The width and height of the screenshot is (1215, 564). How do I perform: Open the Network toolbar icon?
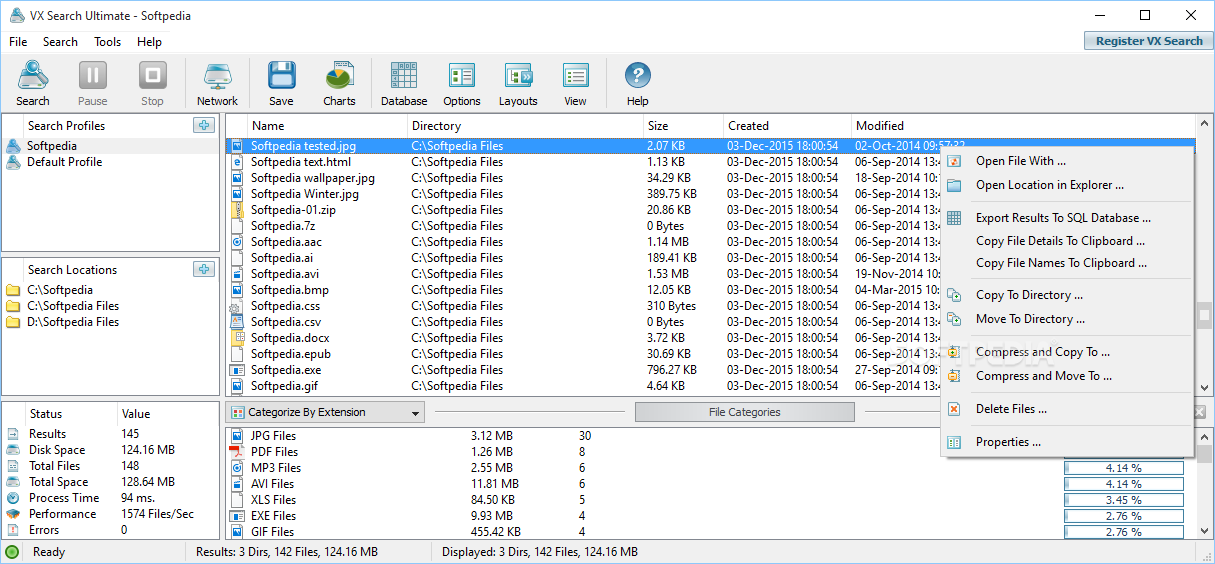point(217,76)
